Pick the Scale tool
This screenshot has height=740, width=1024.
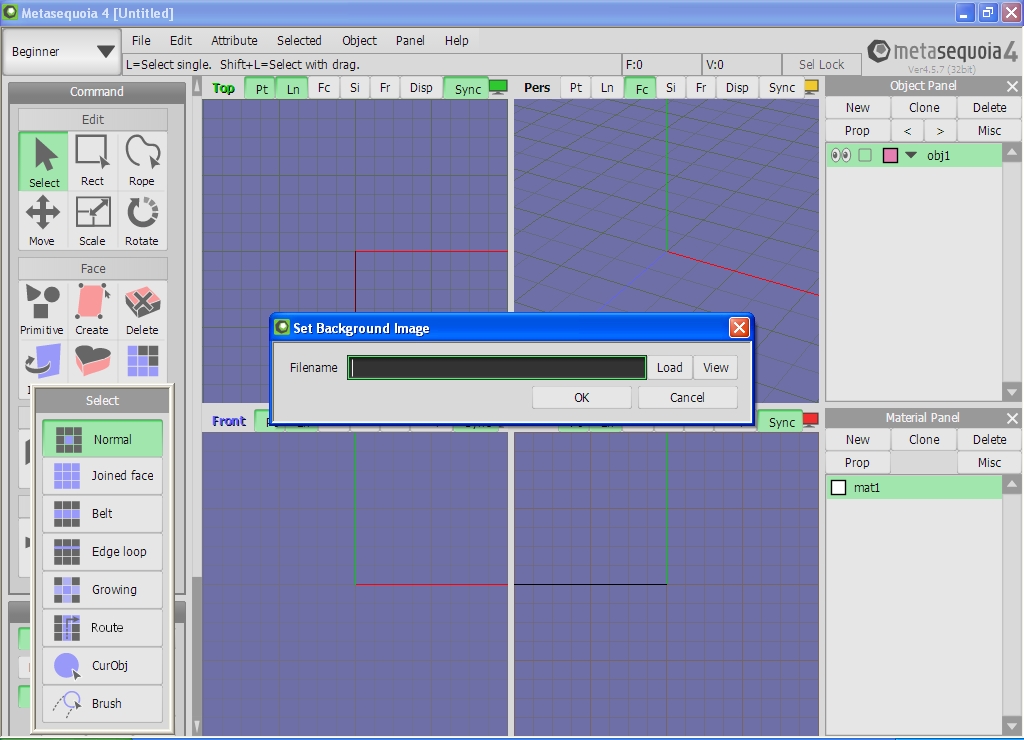(92, 220)
